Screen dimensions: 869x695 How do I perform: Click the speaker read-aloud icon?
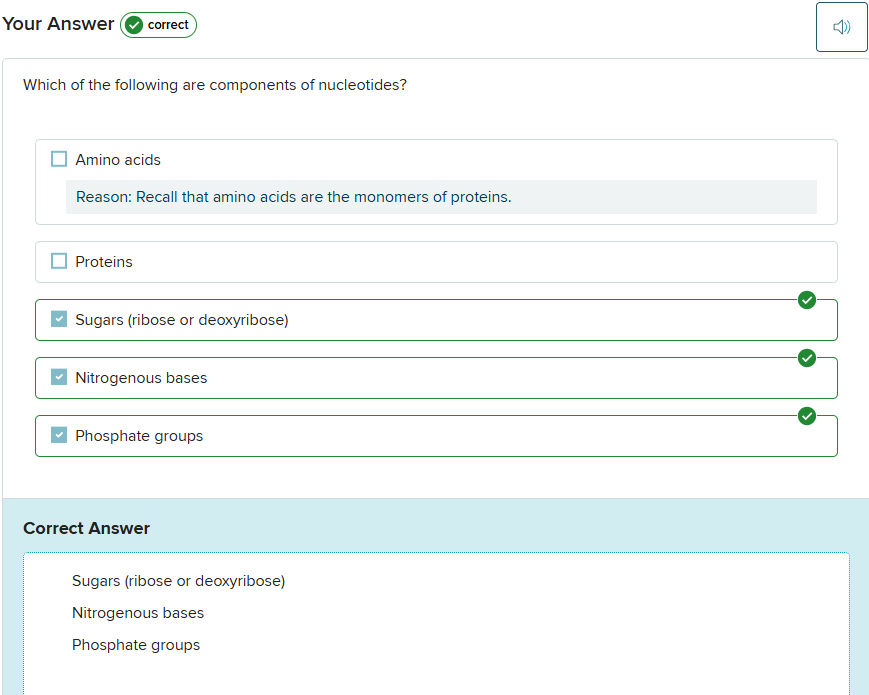point(841,27)
